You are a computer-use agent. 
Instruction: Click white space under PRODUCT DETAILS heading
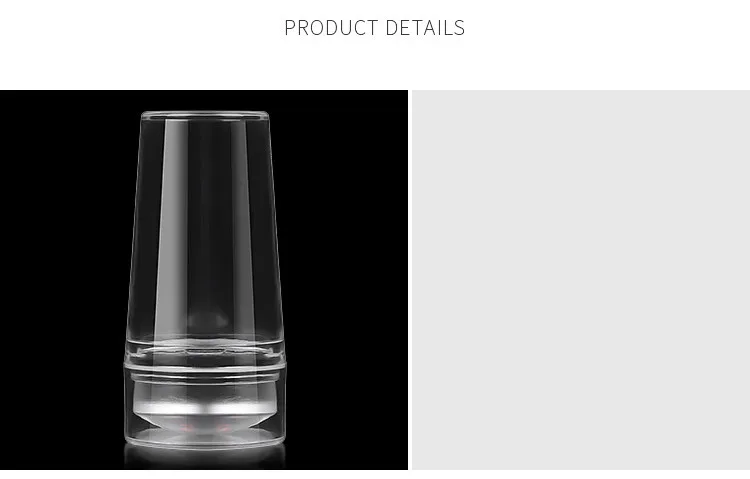click(x=375, y=64)
